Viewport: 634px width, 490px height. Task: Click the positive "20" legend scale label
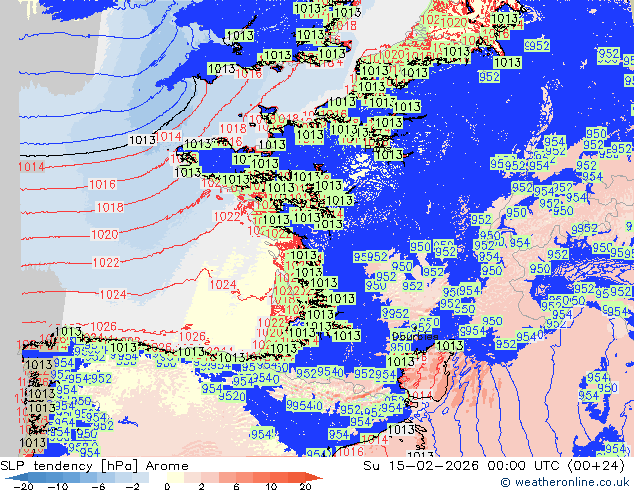click(x=305, y=486)
